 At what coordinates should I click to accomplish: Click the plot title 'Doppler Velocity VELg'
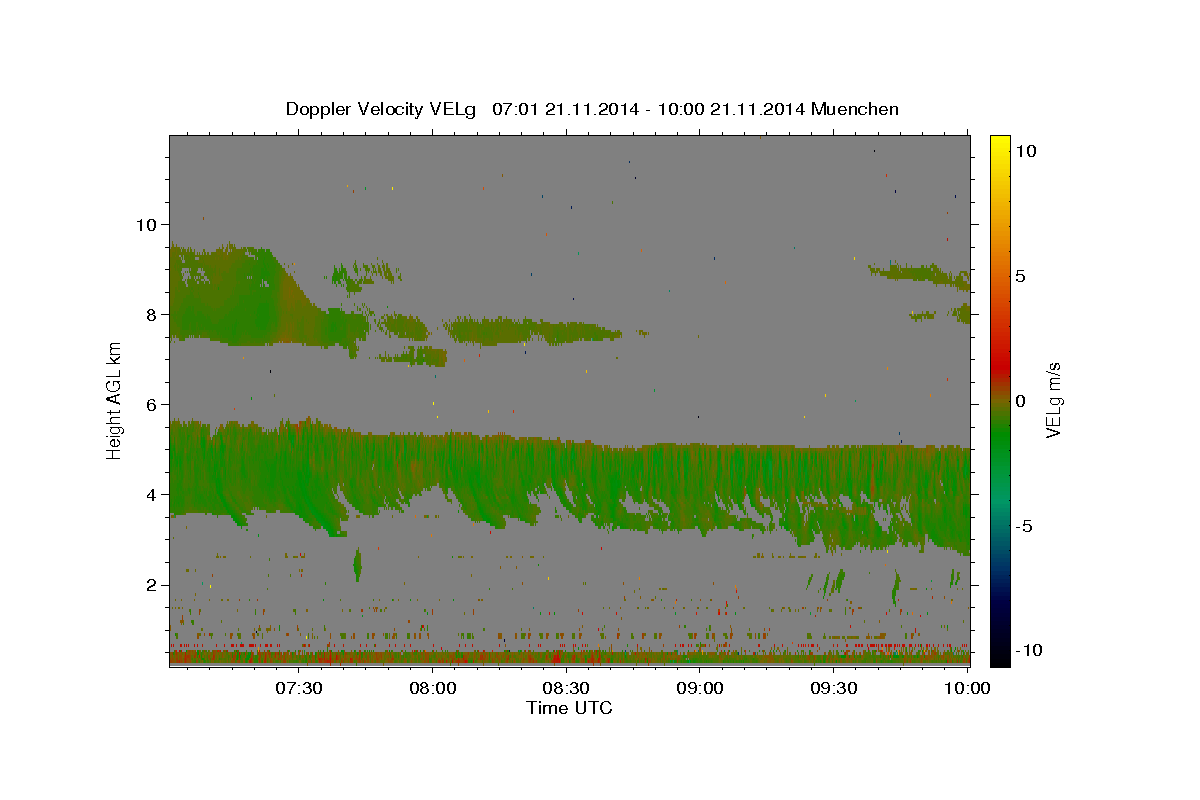click(x=381, y=109)
